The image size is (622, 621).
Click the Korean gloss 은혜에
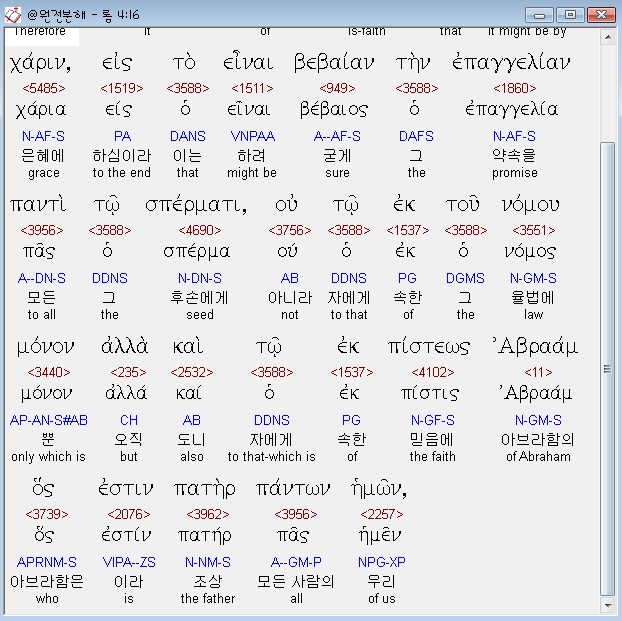(43, 156)
